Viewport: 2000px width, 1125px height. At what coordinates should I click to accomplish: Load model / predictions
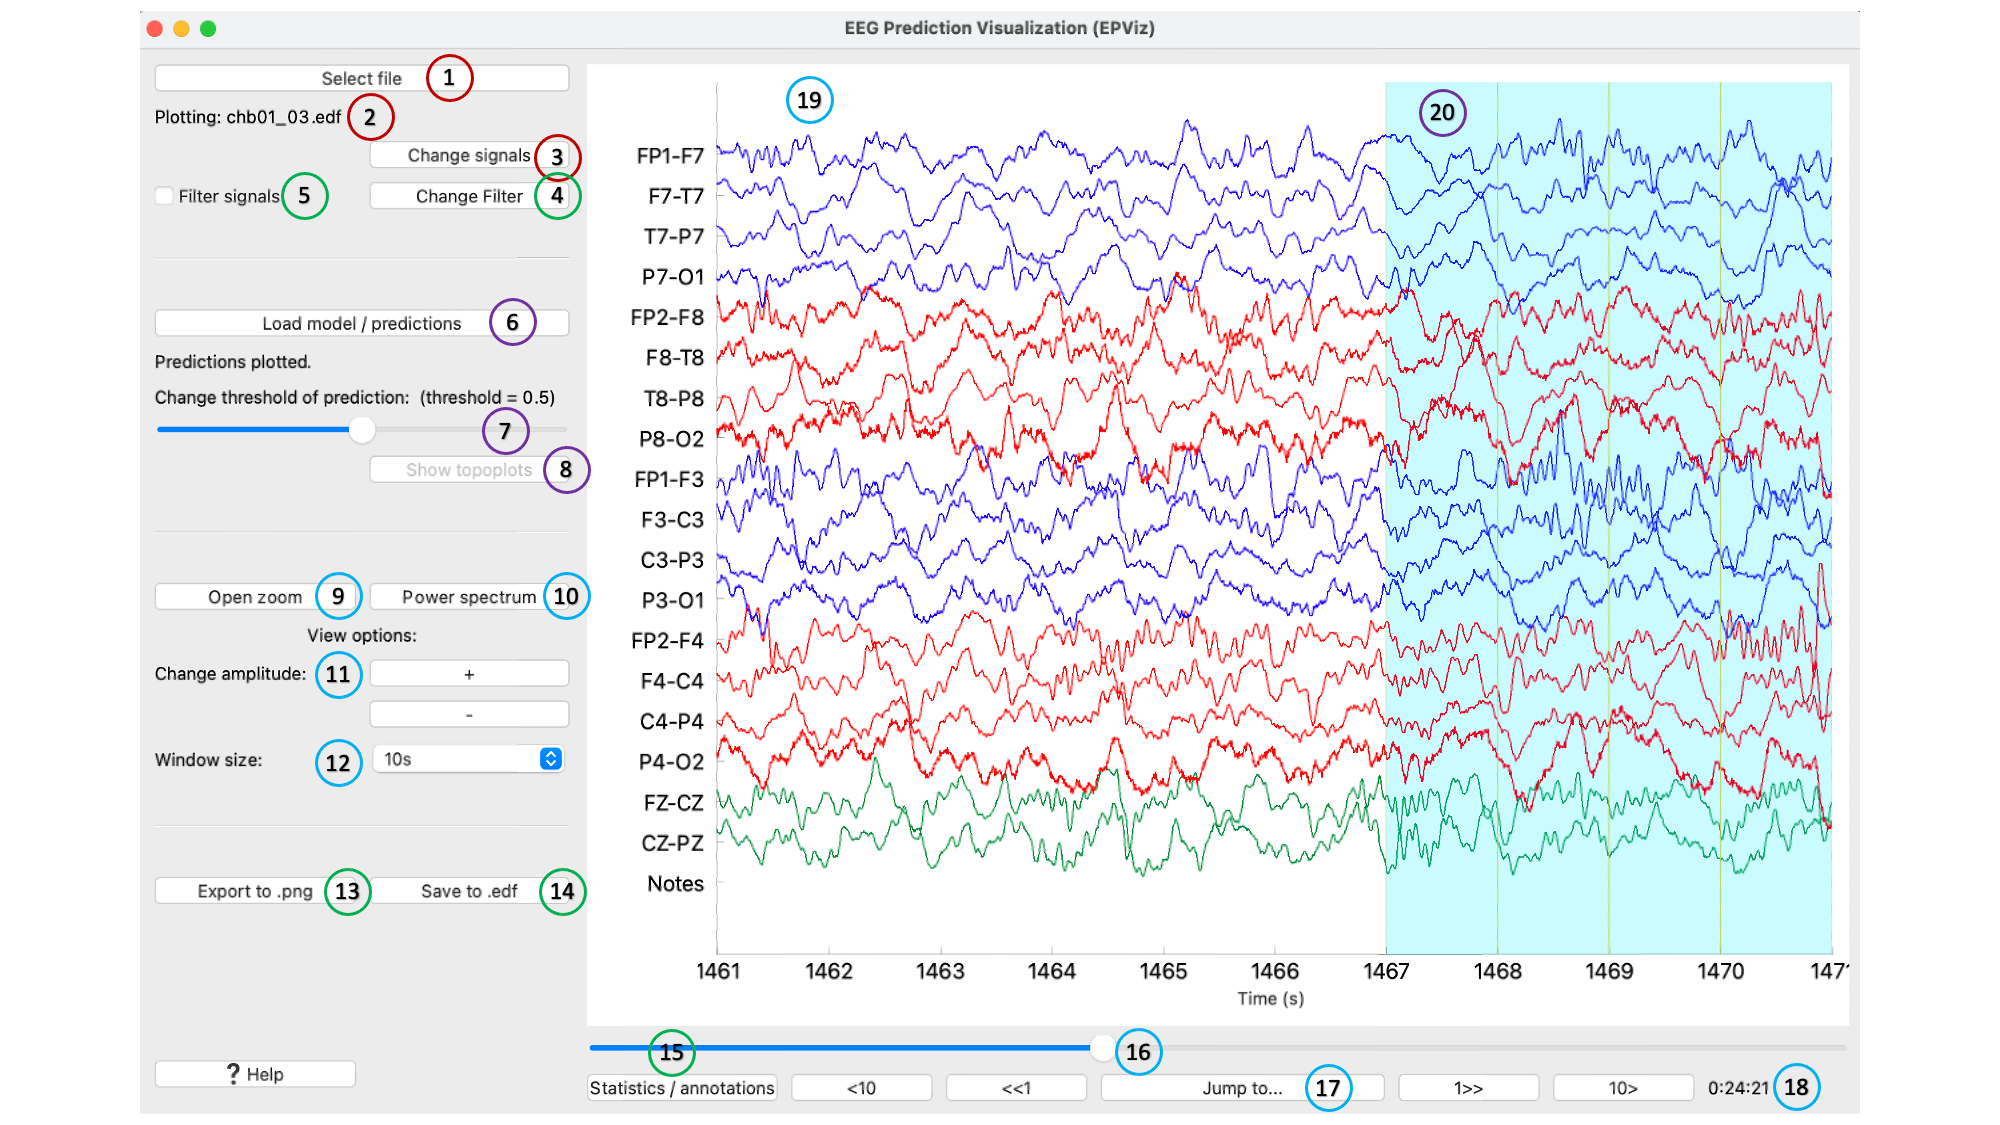point(361,323)
